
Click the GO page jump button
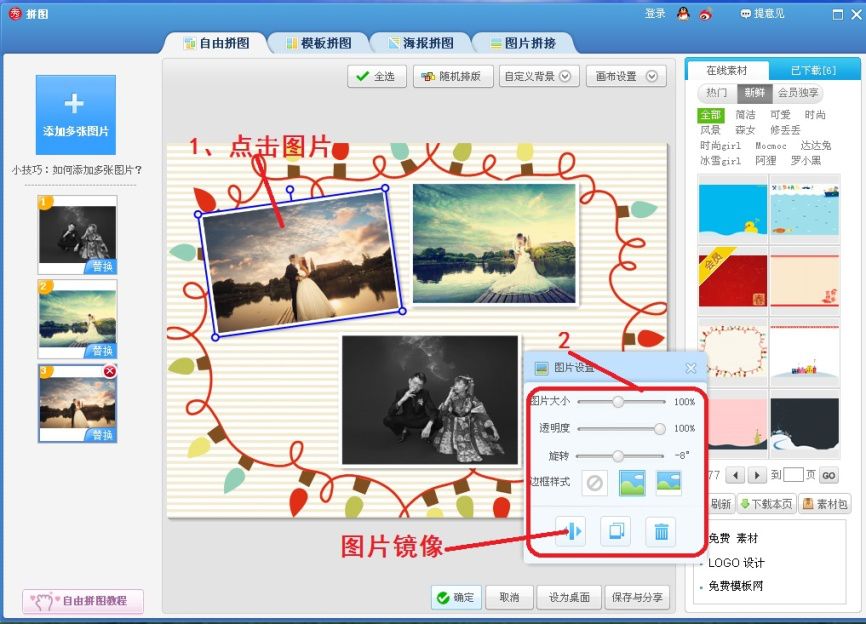[828, 475]
